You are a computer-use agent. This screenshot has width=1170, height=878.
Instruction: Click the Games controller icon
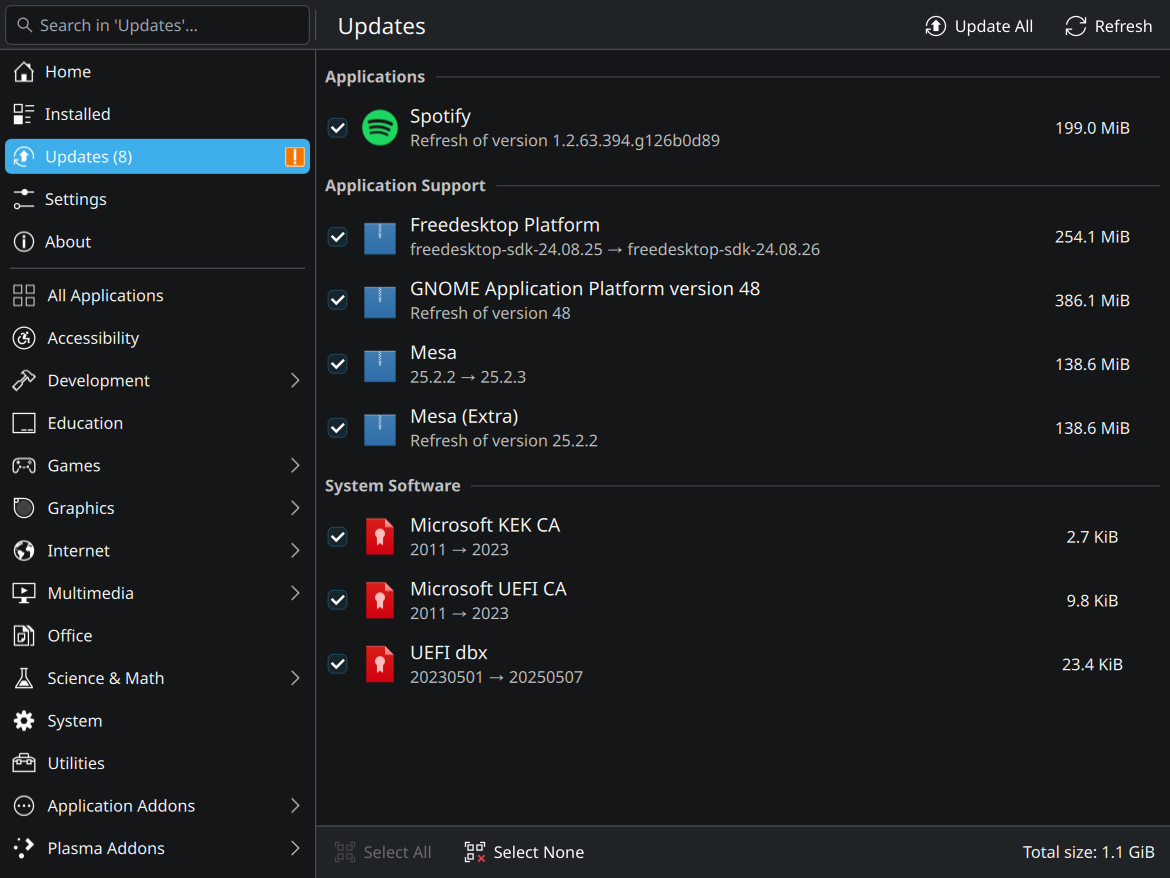tap(24, 465)
